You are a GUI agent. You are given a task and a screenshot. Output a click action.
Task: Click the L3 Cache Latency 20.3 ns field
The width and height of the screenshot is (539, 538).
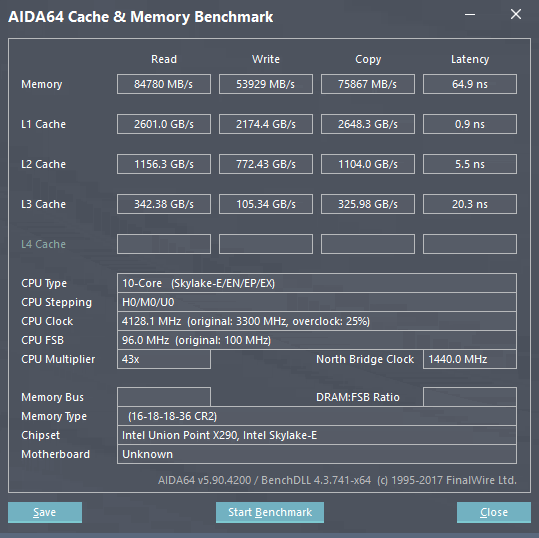pos(470,204)
